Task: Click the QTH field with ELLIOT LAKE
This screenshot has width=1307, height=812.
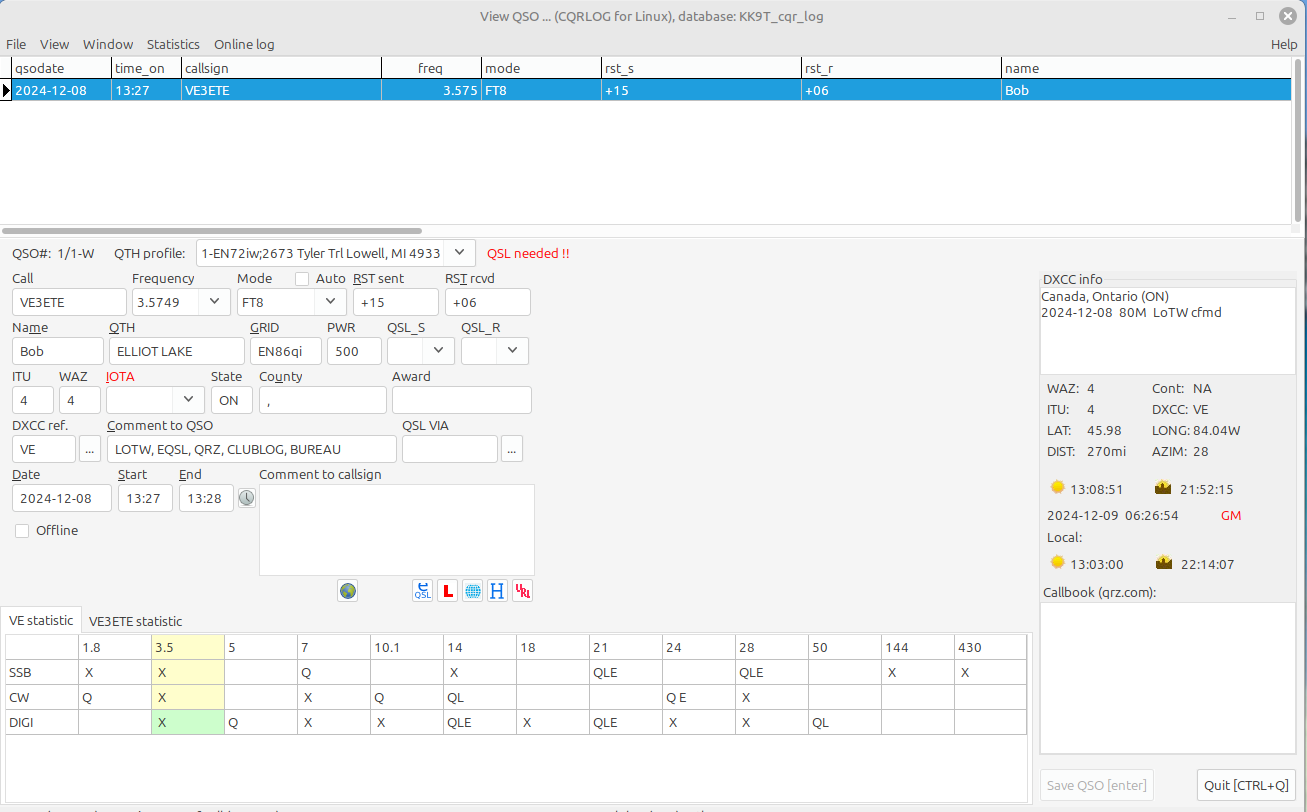Action: (x=177, y=351)
